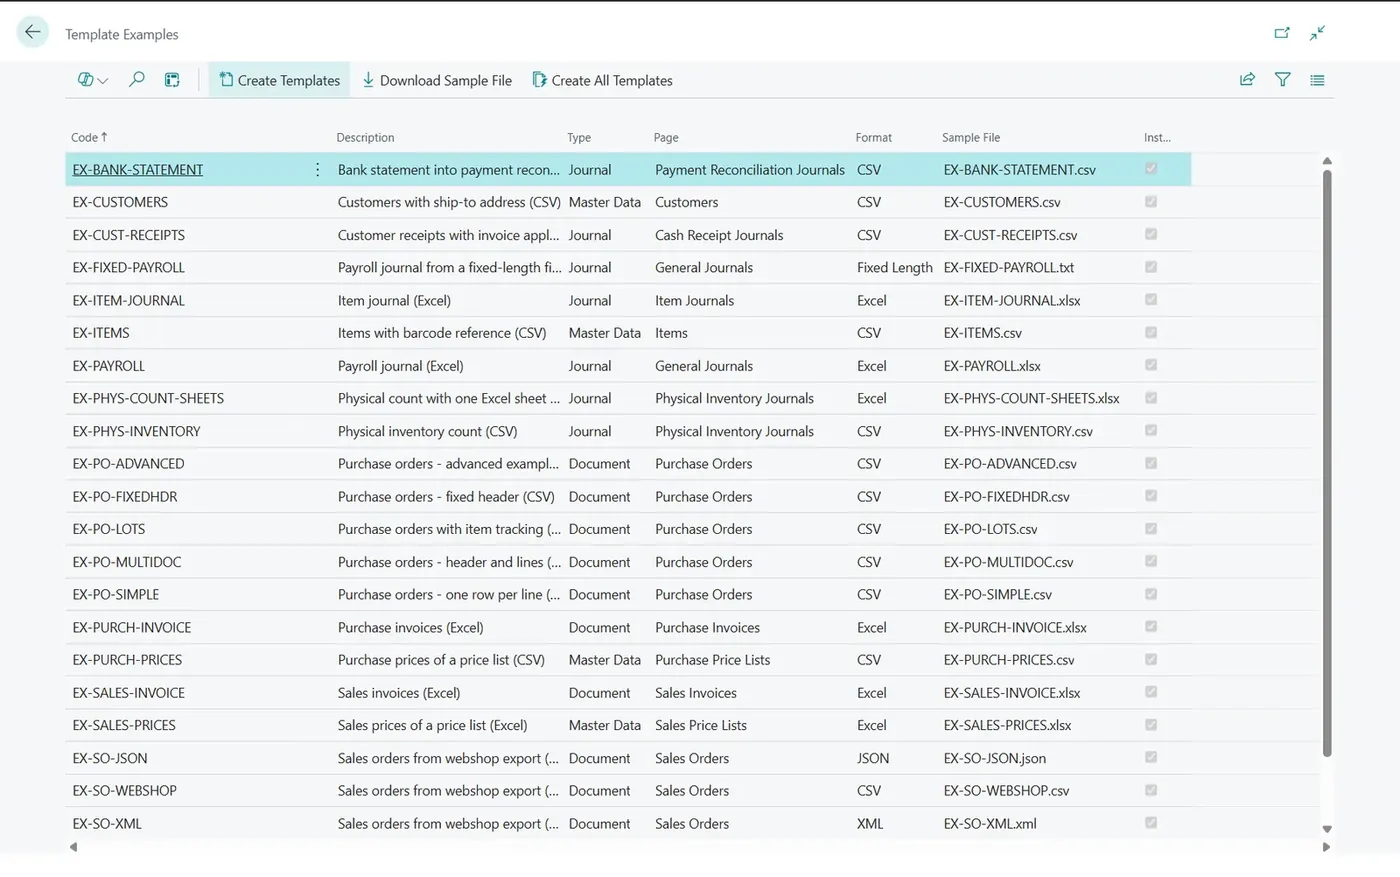
Task: Toggle installed checkbox for EX-CUSTOMERS
Action: (x=1151, y=202)
